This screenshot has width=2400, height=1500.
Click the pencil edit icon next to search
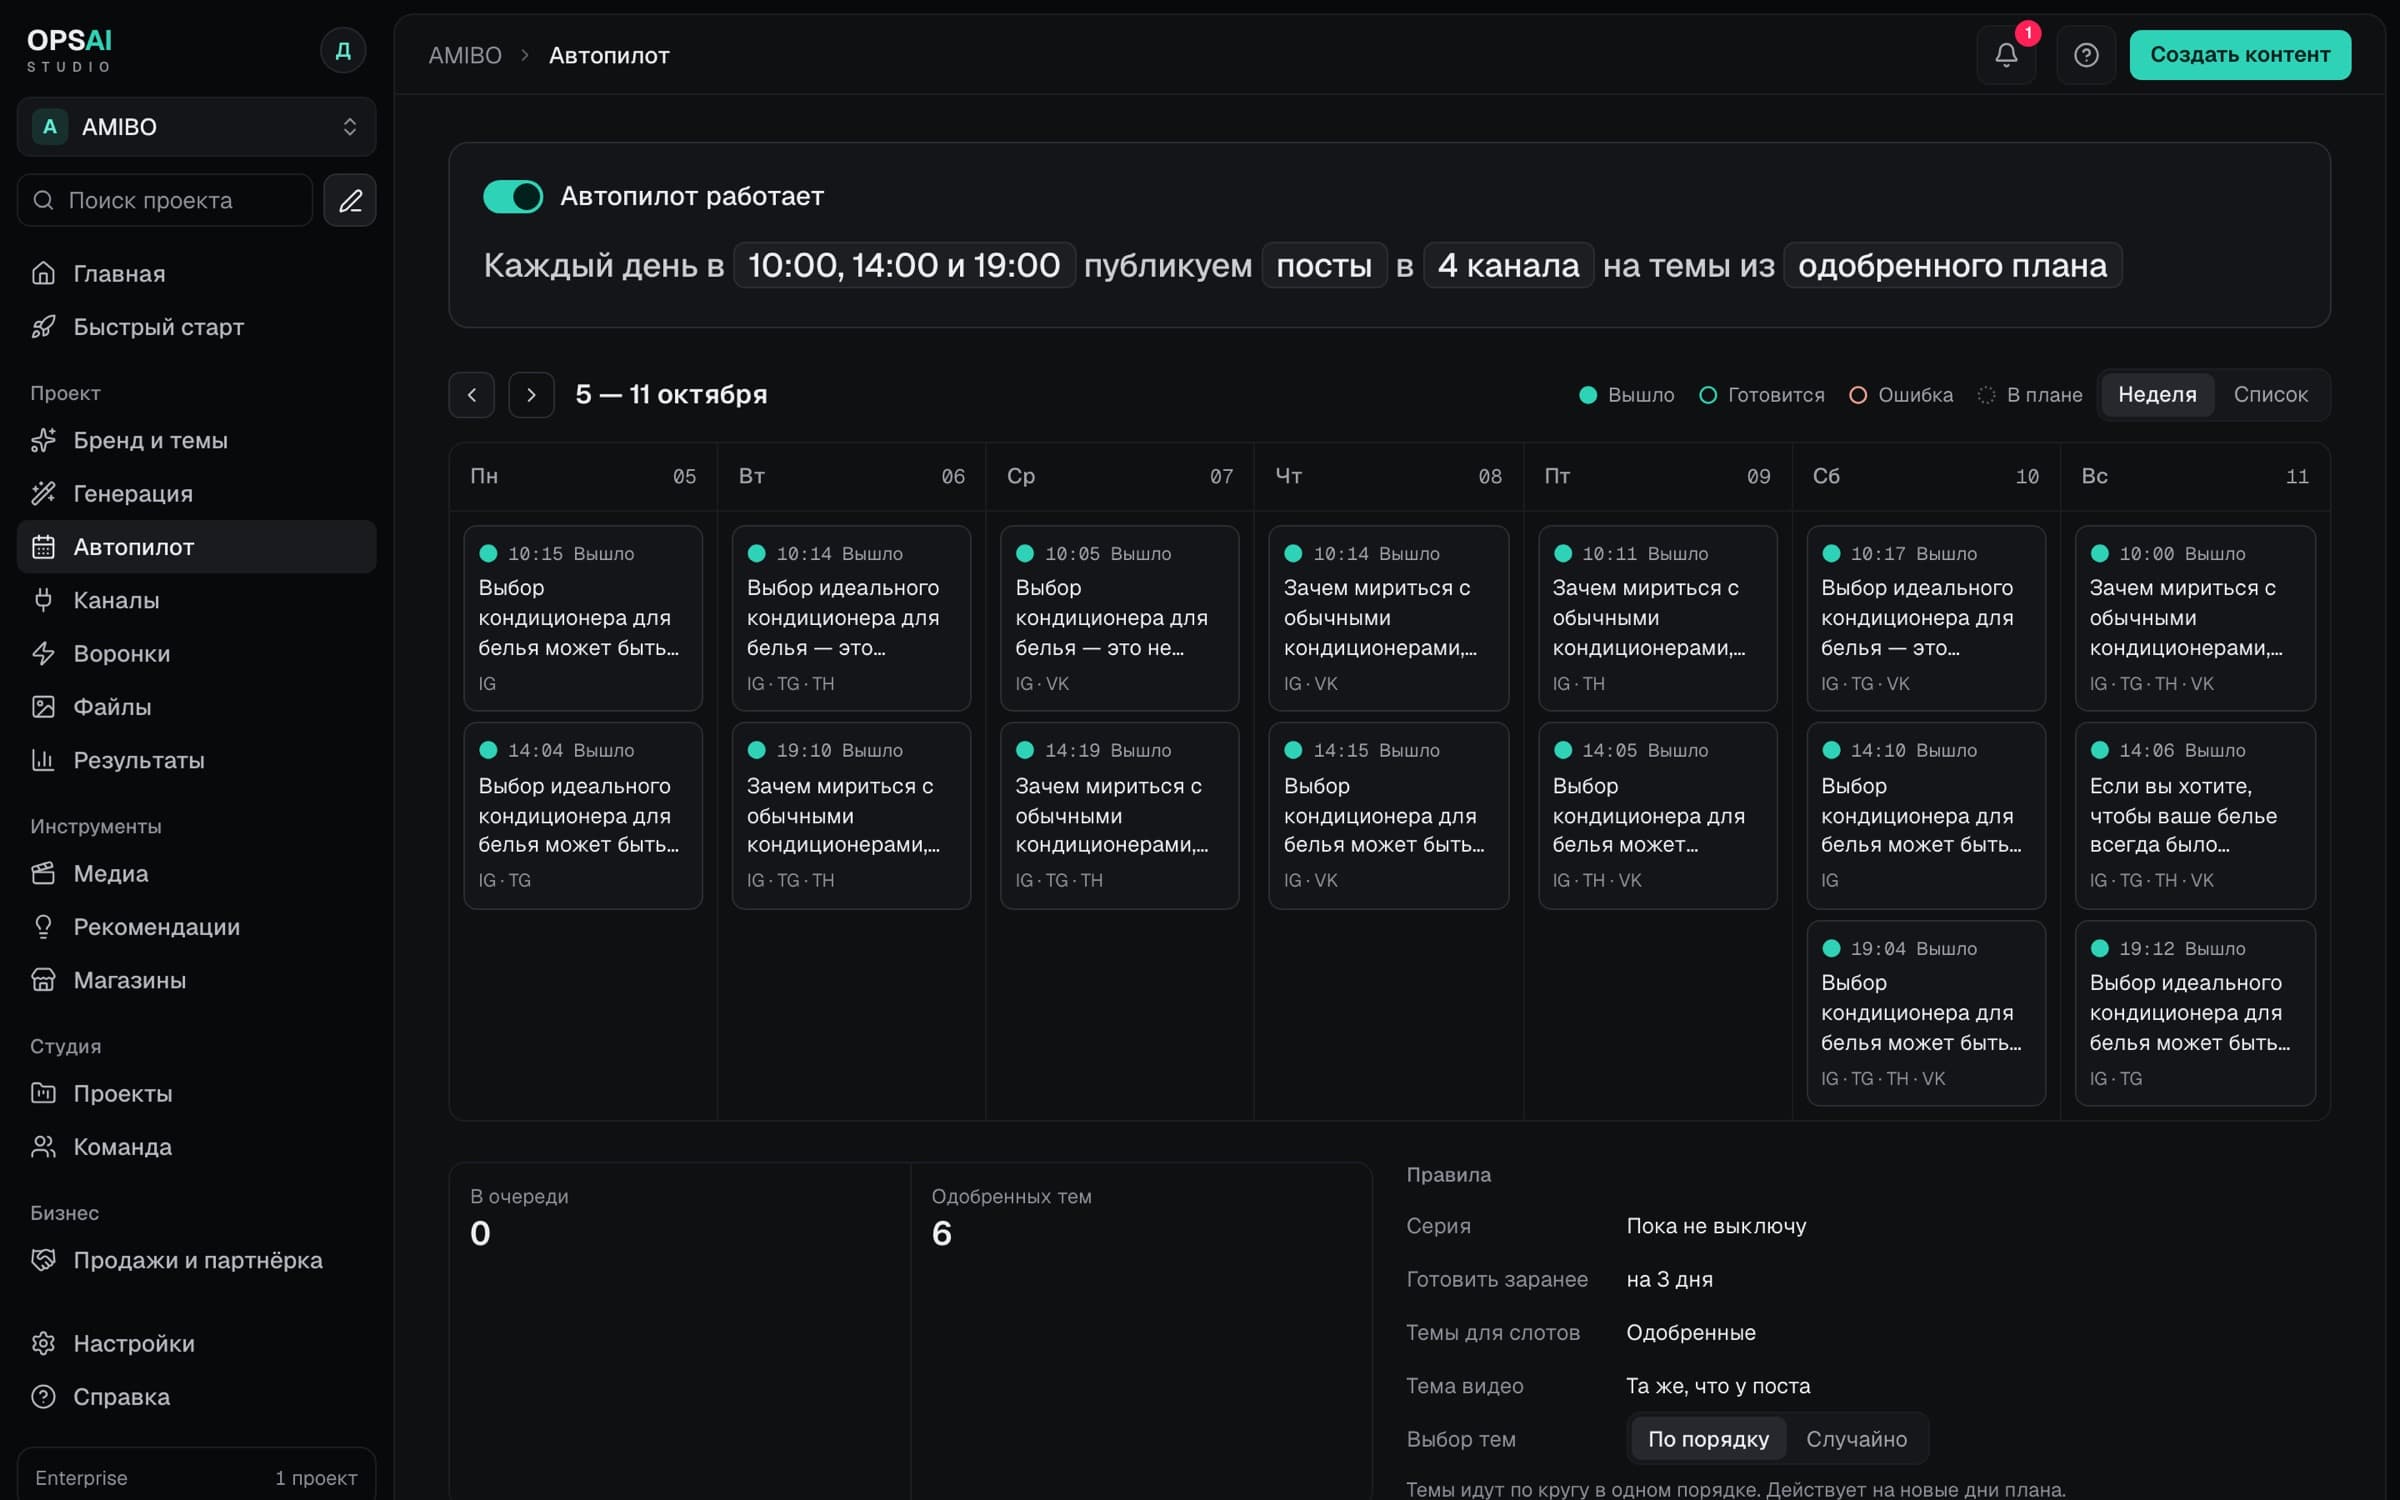click(x=350, y=200)
